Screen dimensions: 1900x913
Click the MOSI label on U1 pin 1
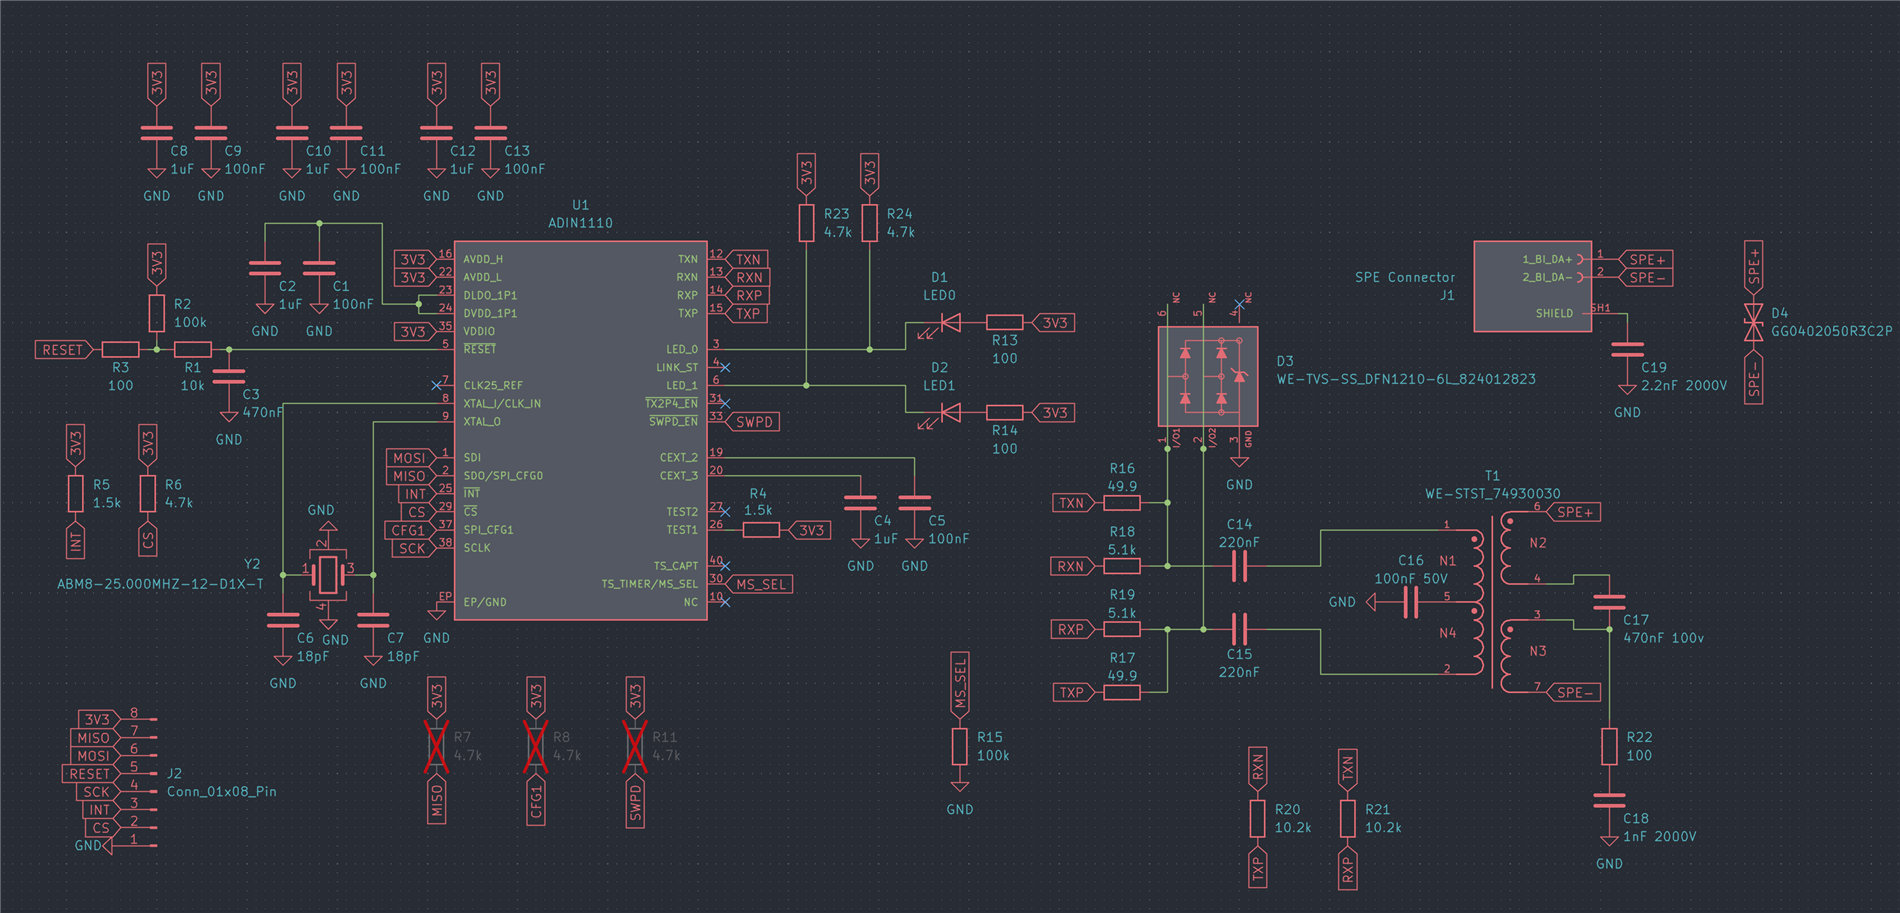pyautogui.click(x=410, y=458)
